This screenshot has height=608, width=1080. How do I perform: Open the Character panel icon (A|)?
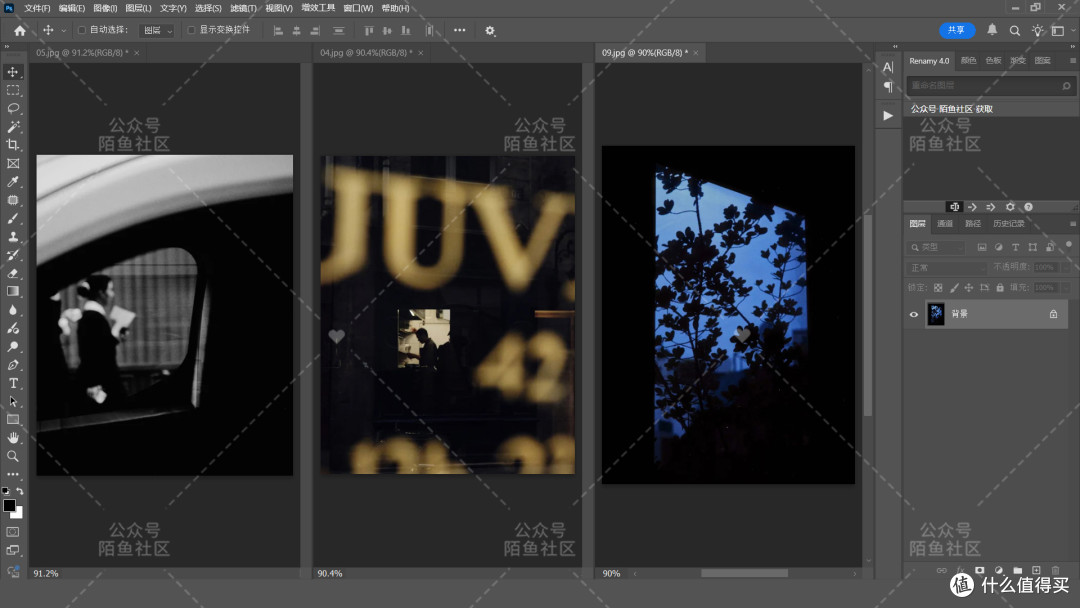(x=888, y=67)
